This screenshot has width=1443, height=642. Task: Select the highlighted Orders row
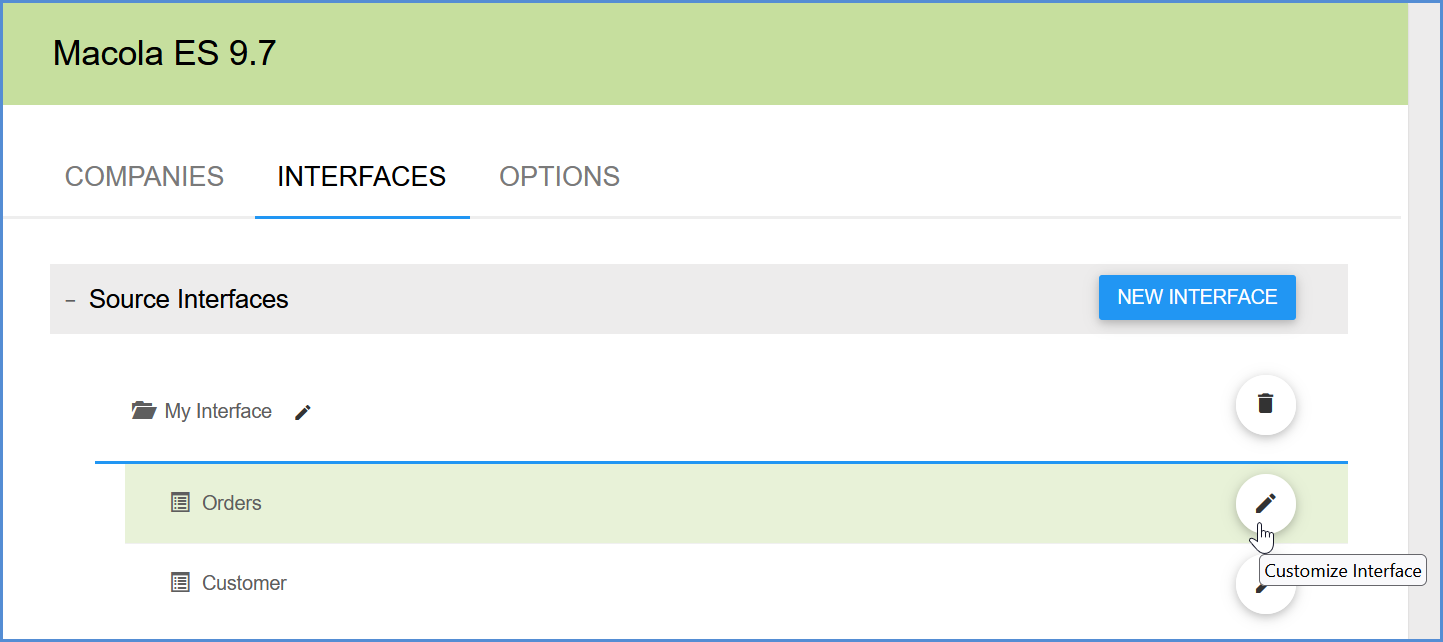pyautogui.click(x=700, y=504)
